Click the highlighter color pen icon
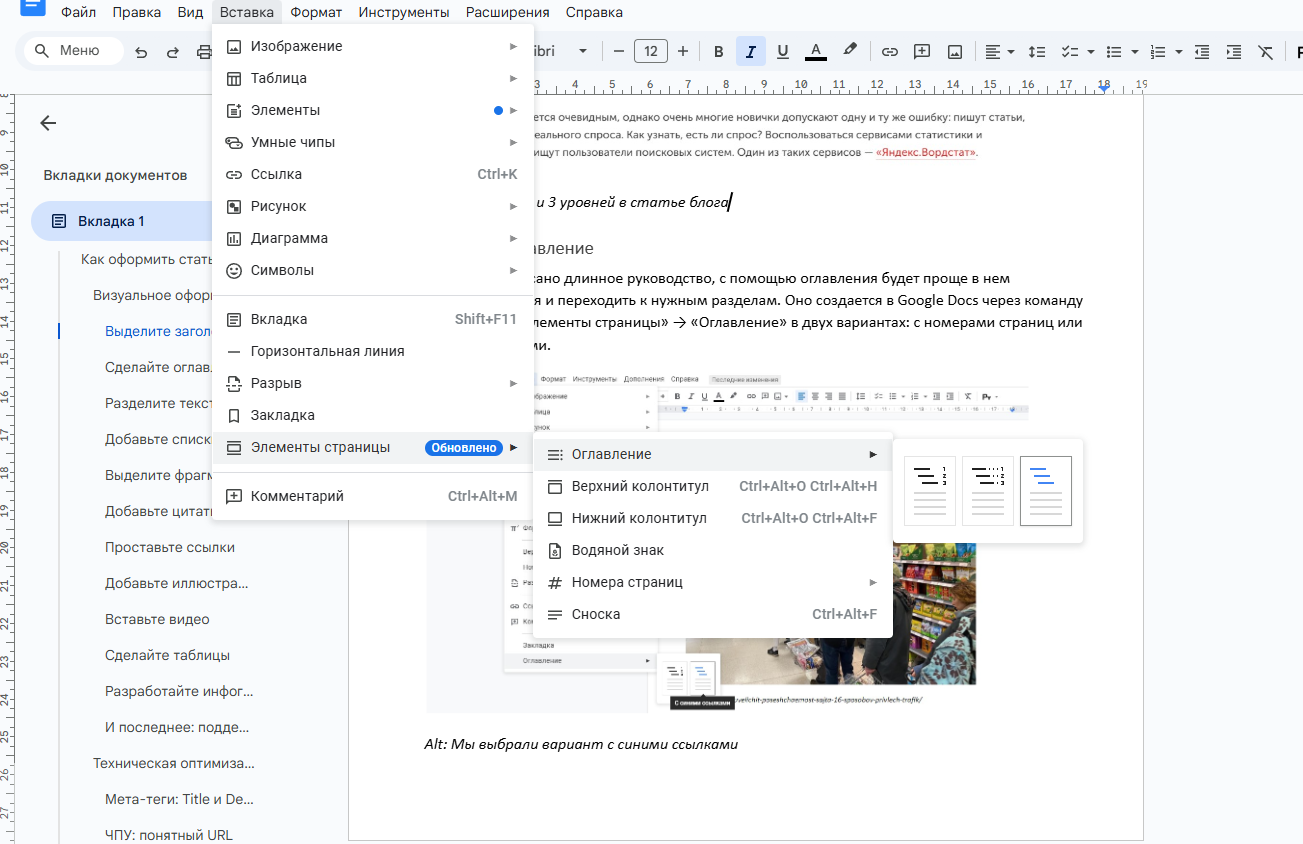Image resolution: width=1303 pixels, height=844 pixels. coord(850,51)
